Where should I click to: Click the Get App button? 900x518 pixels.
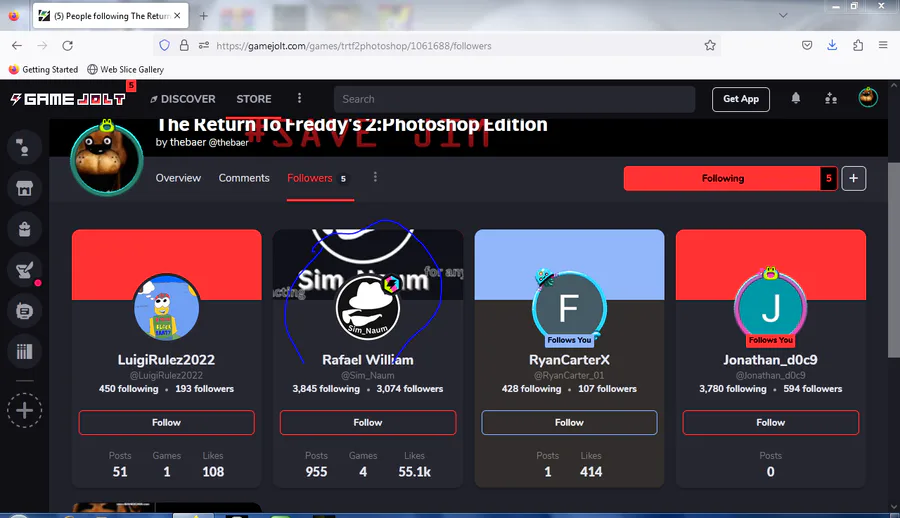tap(740, 99)
